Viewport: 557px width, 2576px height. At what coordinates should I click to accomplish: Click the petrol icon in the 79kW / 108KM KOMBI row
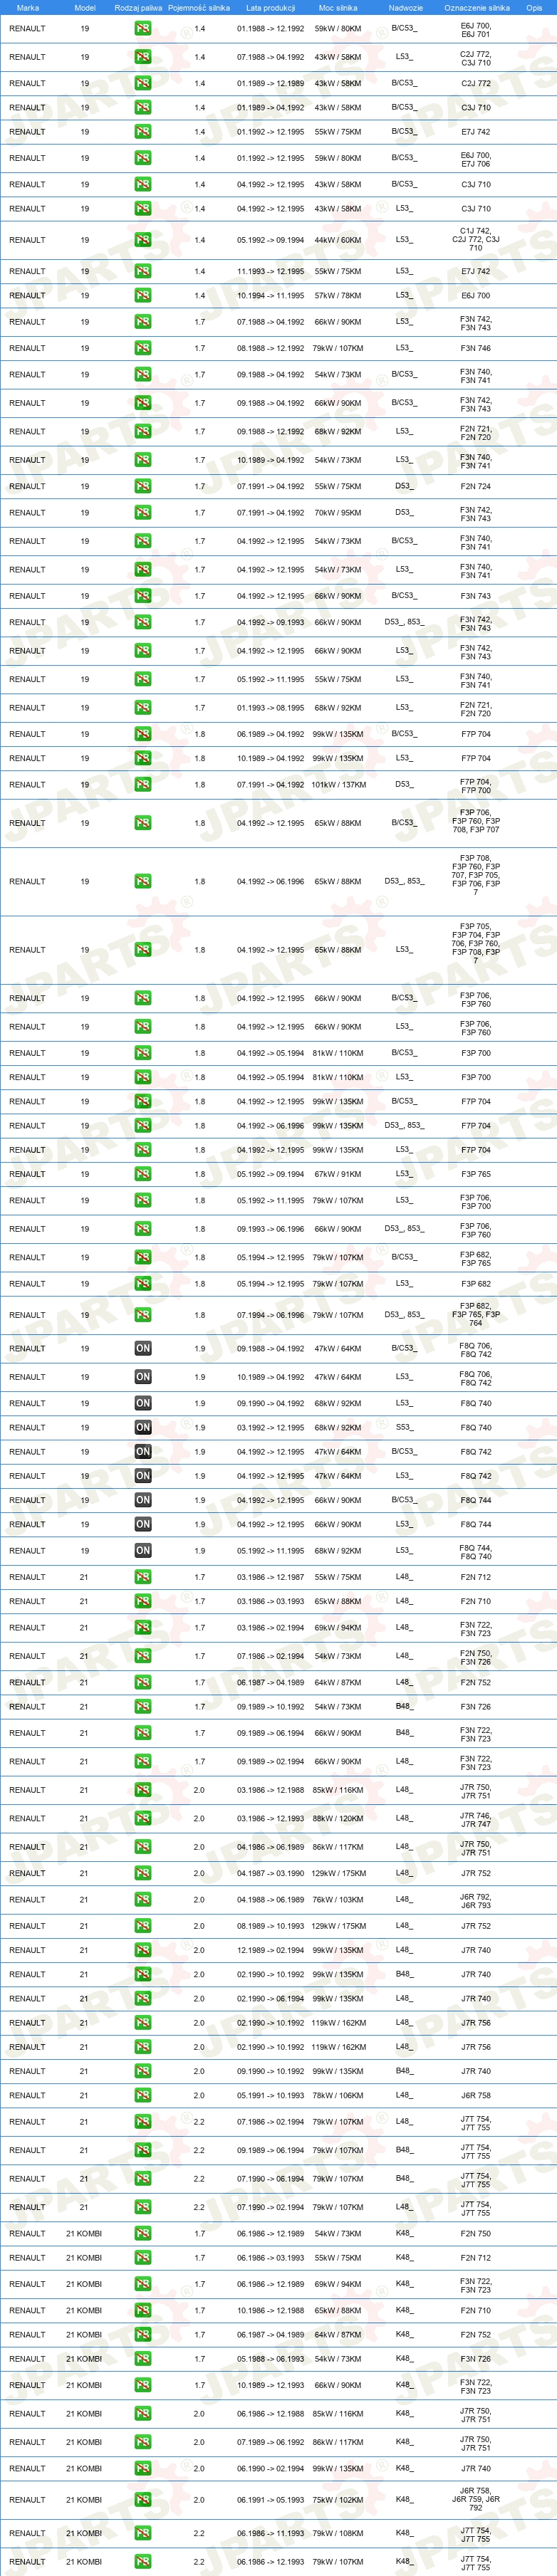point(143,2533)
